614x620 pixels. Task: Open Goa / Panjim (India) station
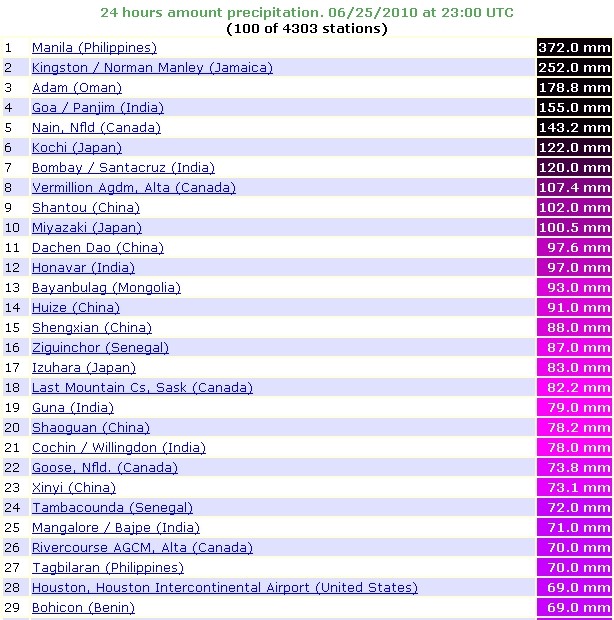(98, 108)
